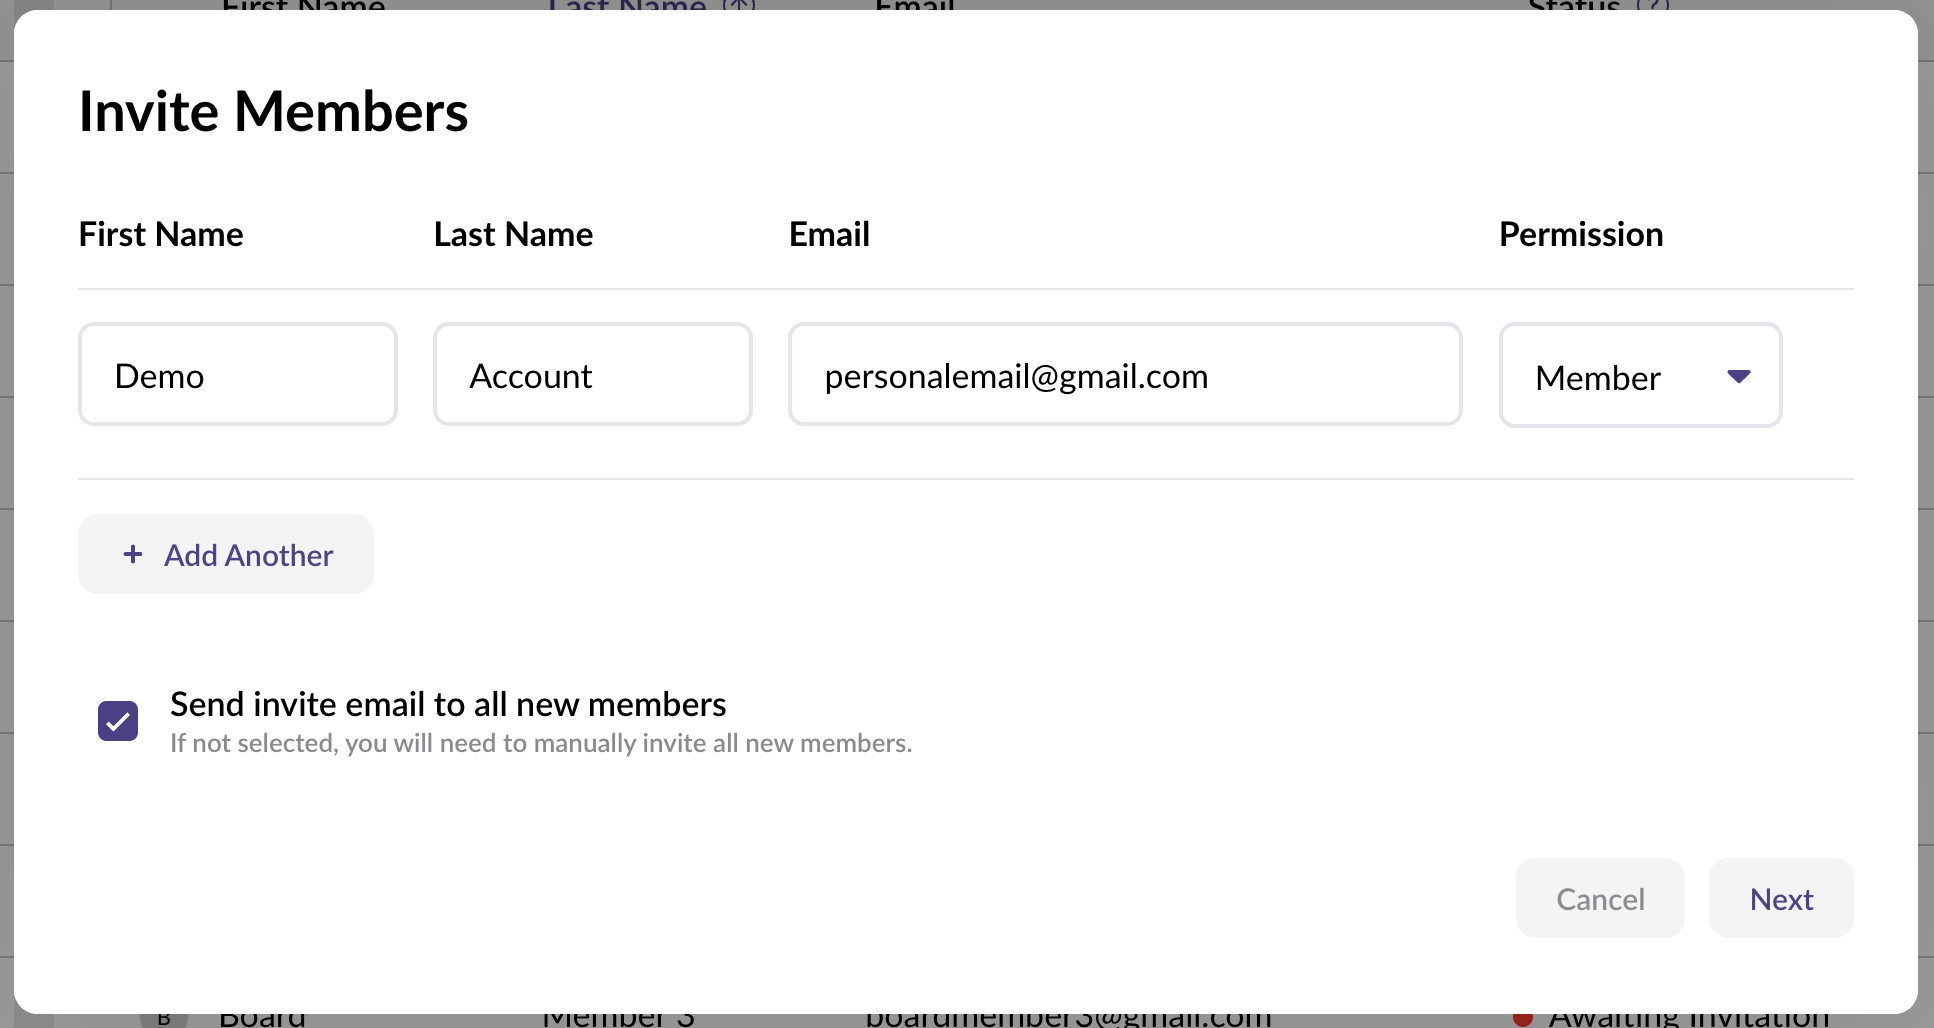
Task: Click the Last Name column header in dialog
Action: [513, 234]
